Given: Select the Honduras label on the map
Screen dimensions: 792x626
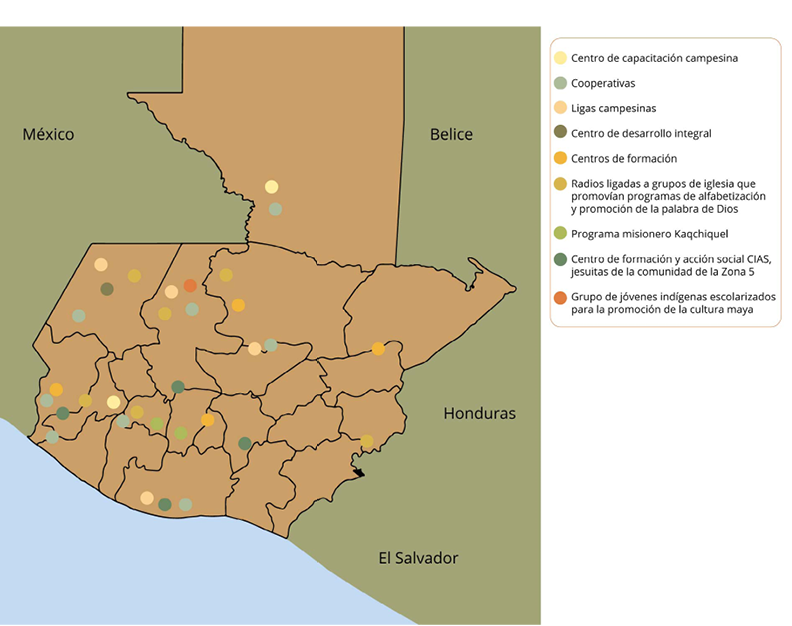Looking at the screenshot, I should [478, 413].
